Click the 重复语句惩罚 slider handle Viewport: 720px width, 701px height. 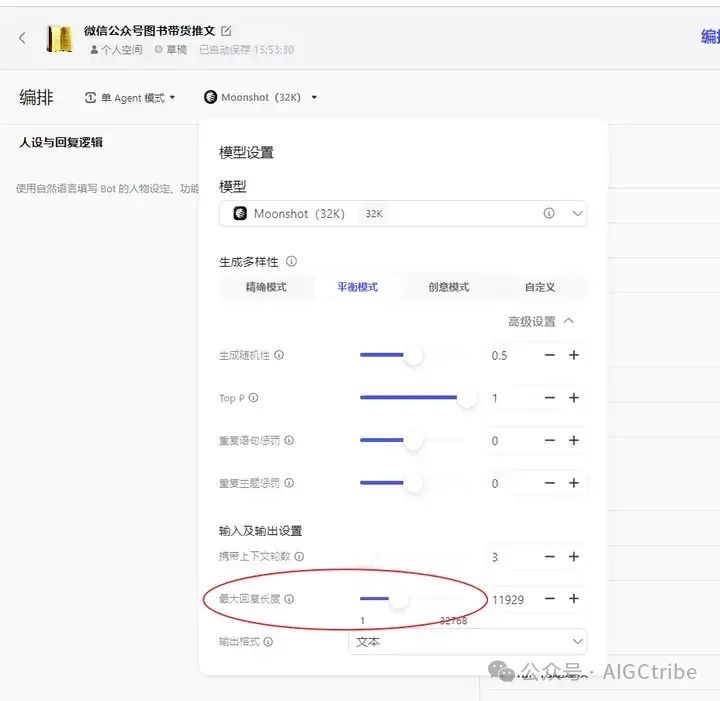point(413,440)
